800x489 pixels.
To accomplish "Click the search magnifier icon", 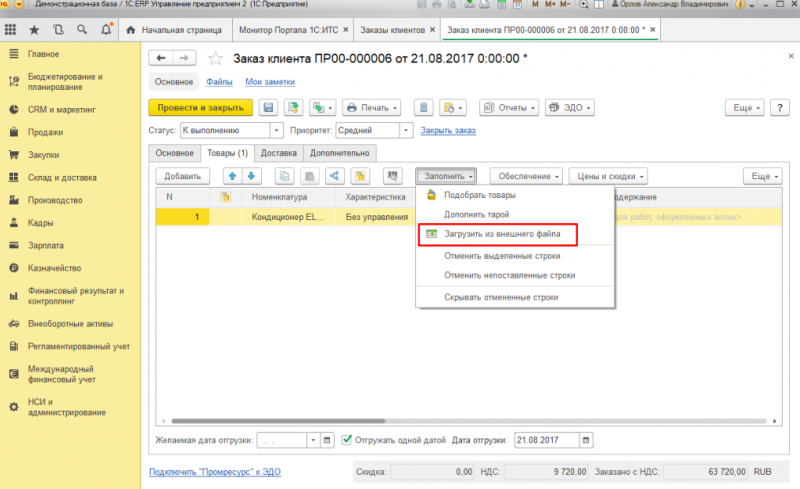I will pos(82,30).
